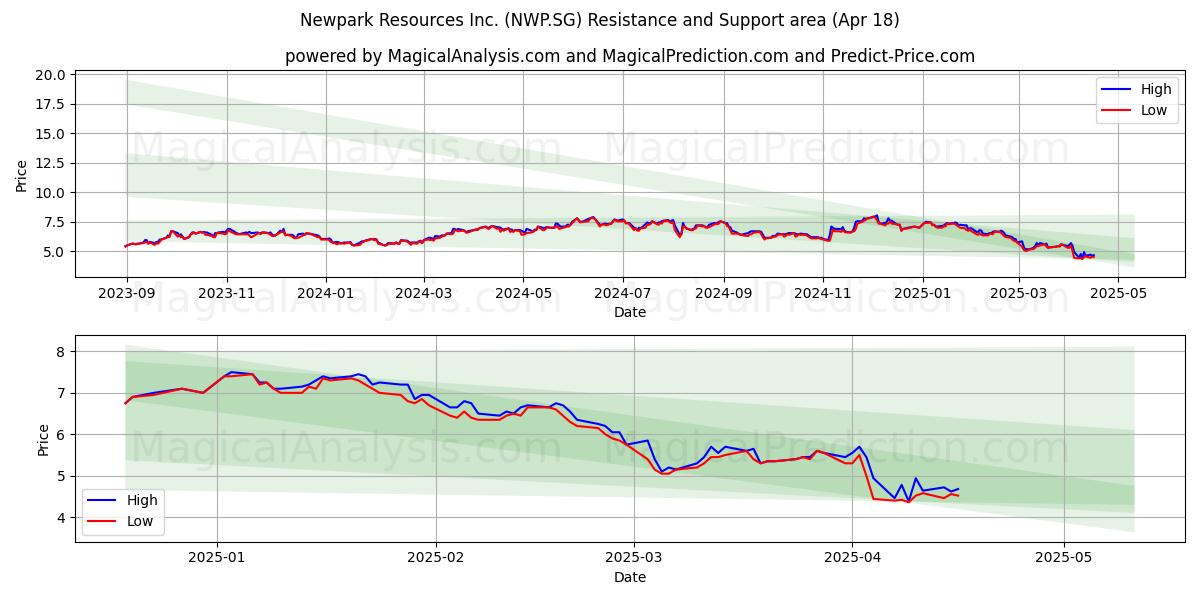1200x600 pixels.
Task: Click the bottom chart's '2025-04' tick label
Action: coord(853,559)
